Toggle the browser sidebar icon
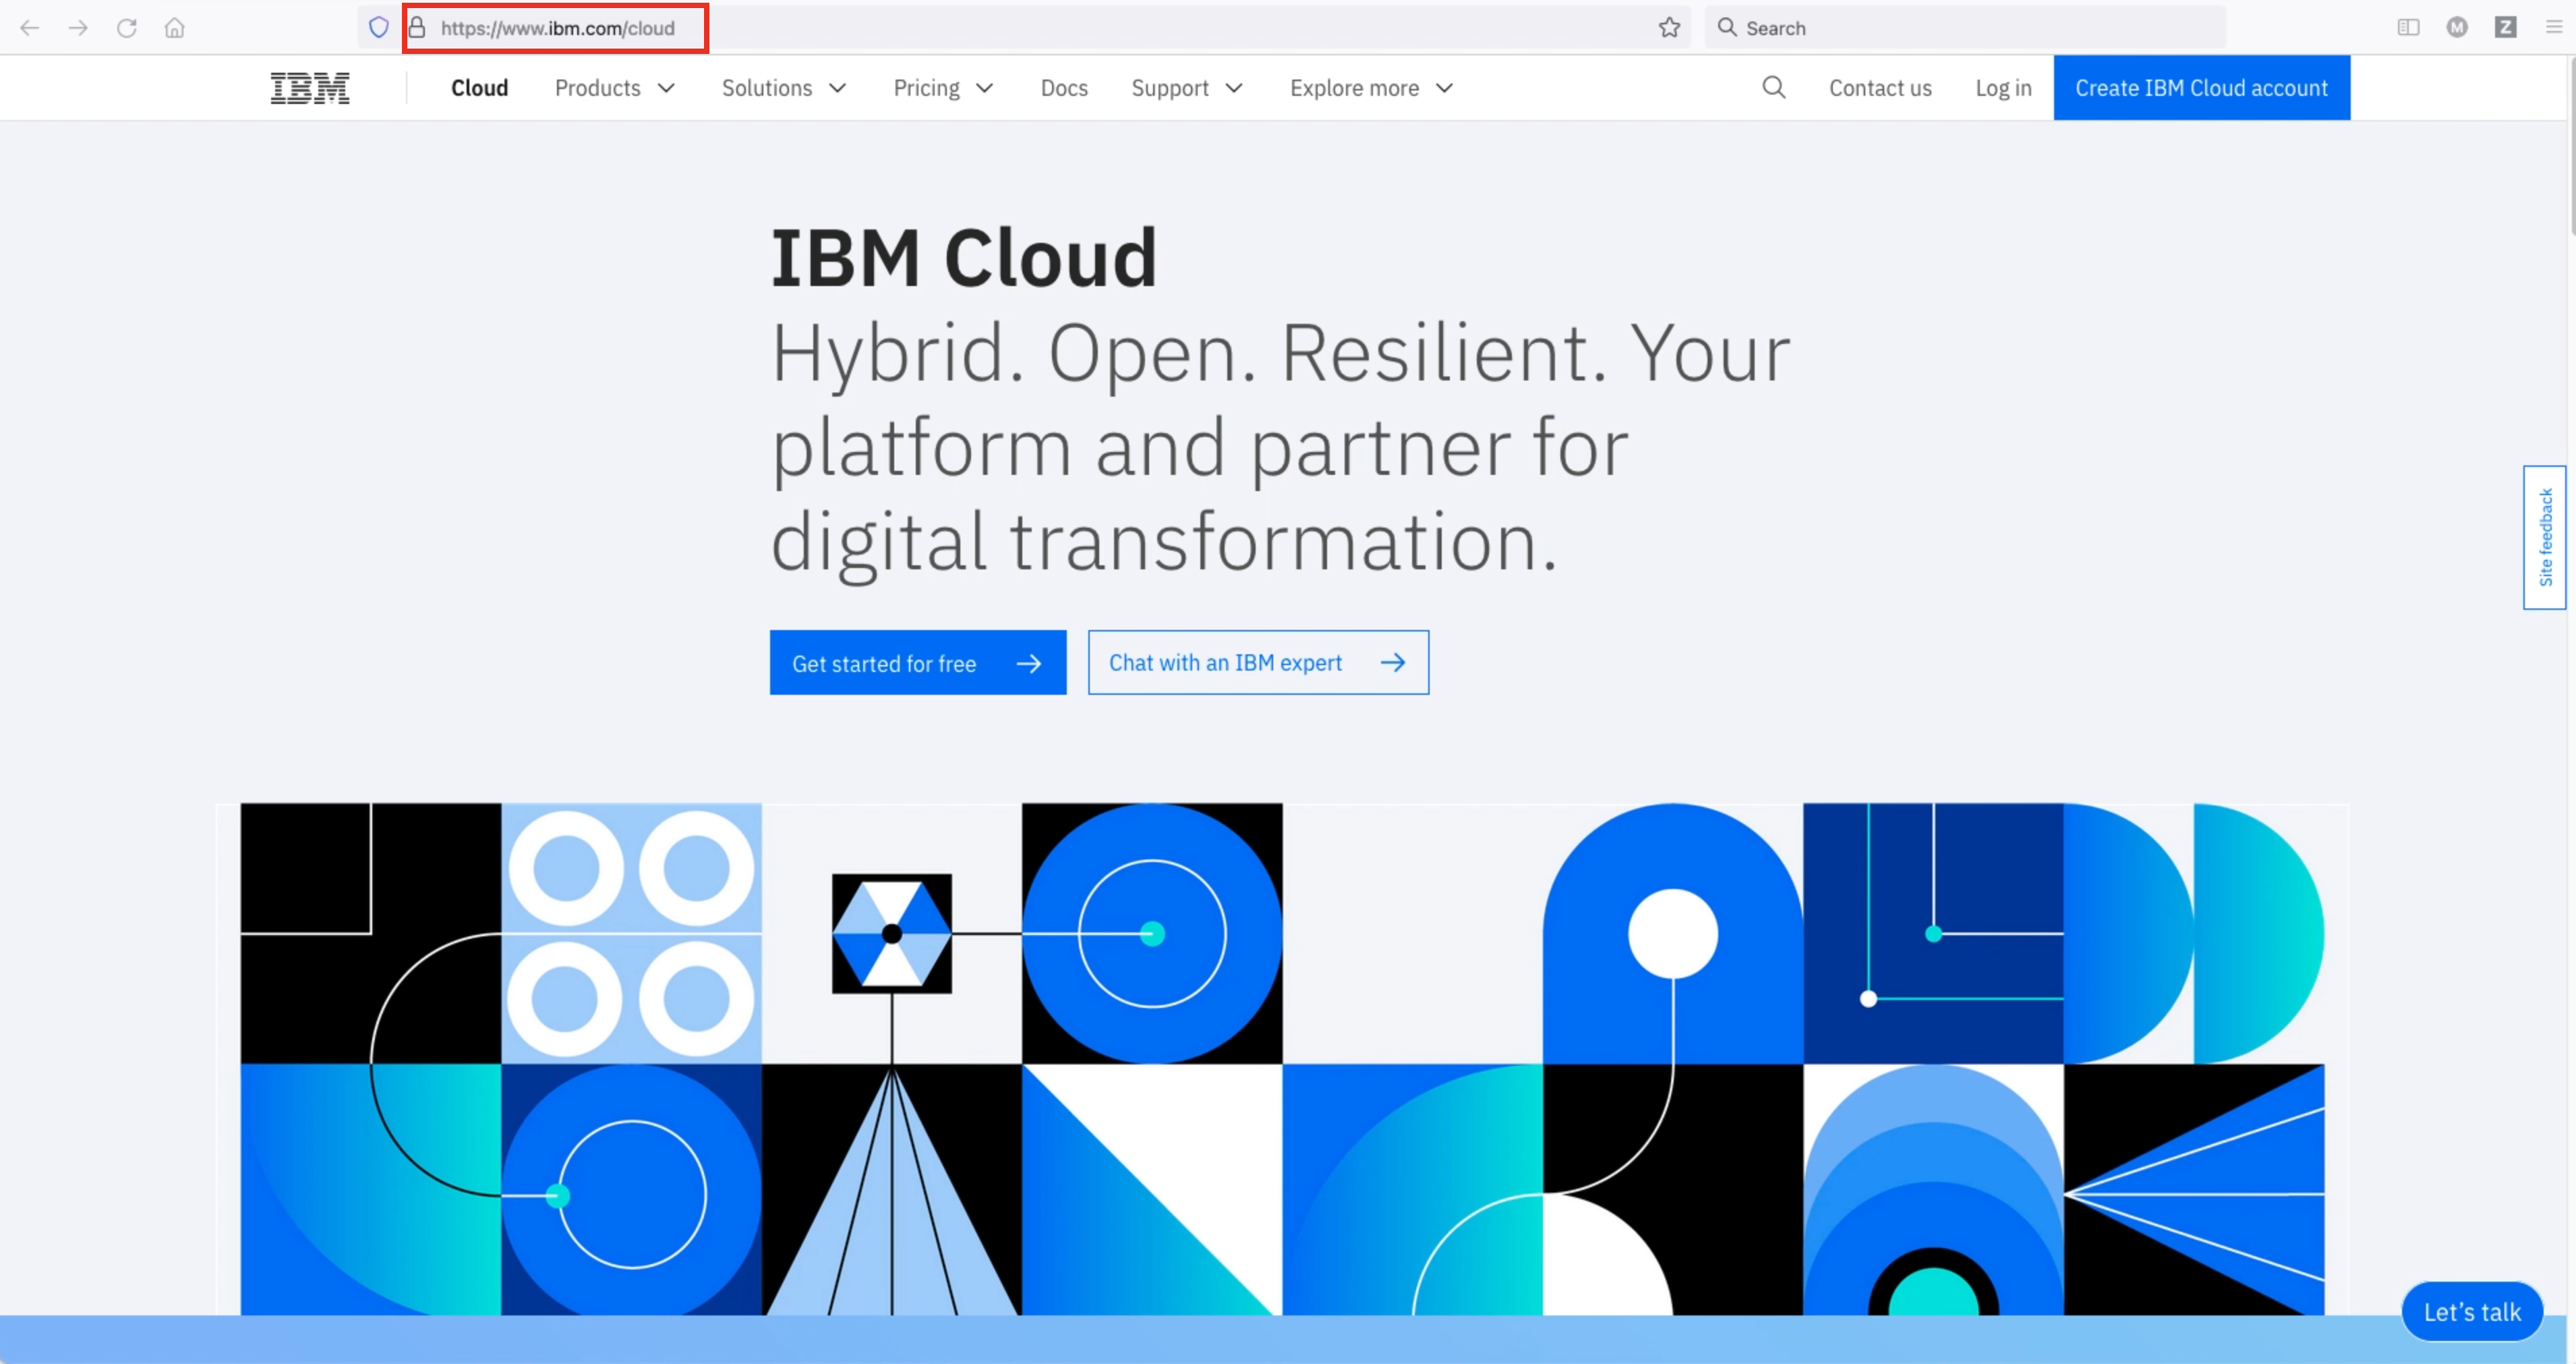This screenshot has height=1364, width=2576. [x=2408, y=28]
